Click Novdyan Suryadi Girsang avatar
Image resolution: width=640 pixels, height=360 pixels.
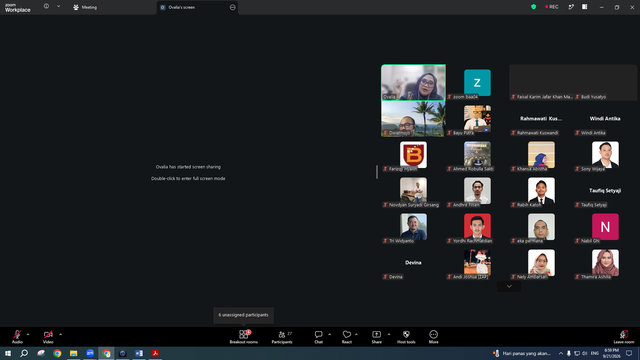pyautogui.click(x=413, y=191)
